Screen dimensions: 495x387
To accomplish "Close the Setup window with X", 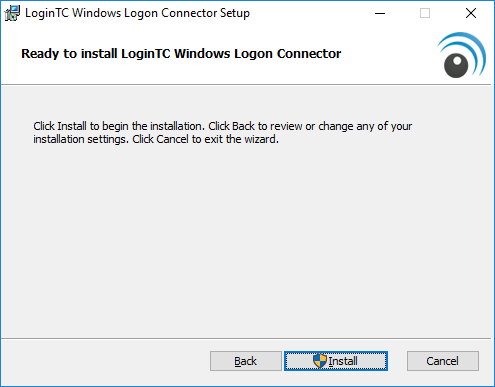I will coord(471,13).
